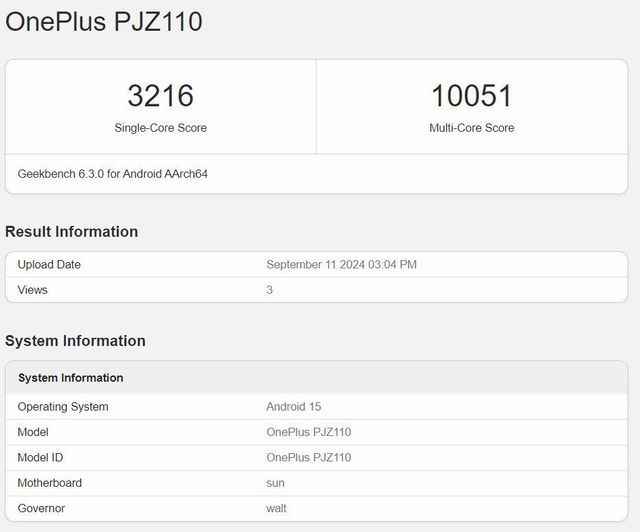The height and width of the screenshot is (532, 640).
Task: Select the Views row label
Action: tap(33, 290)
